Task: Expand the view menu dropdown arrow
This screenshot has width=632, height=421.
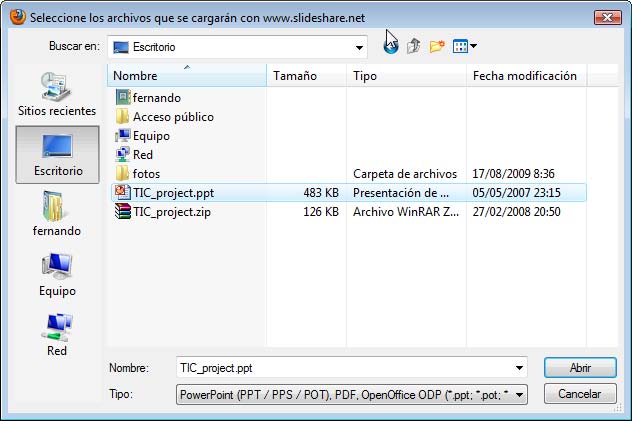Action: point(474,46)
